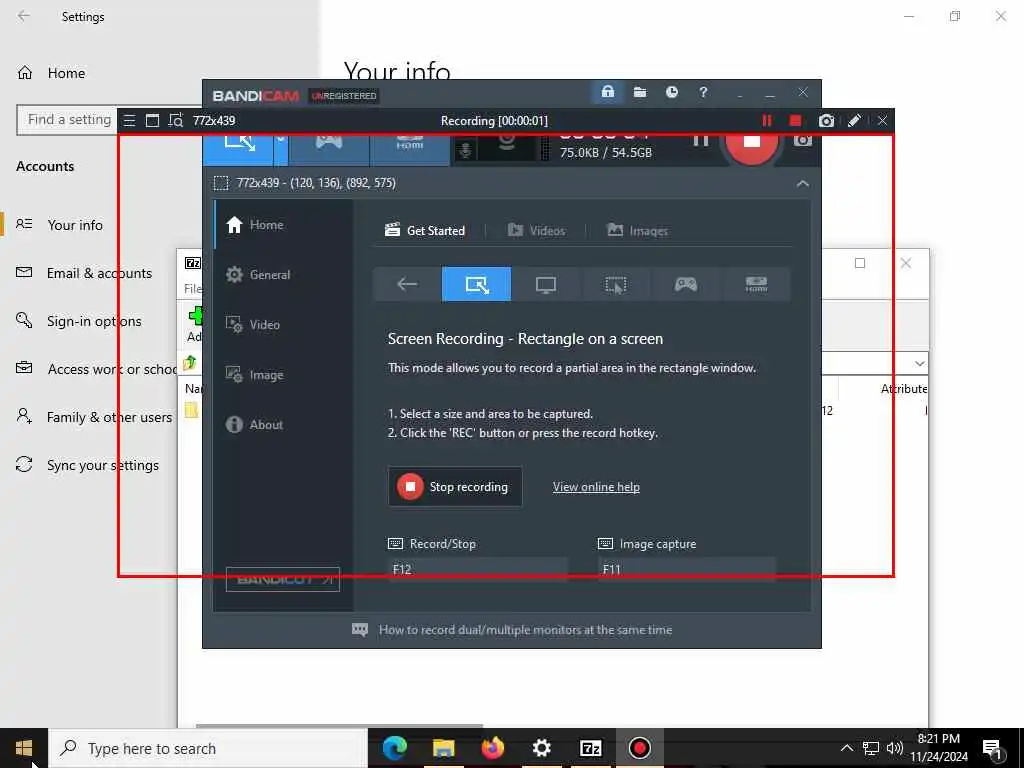This screenshot has width=1024, height=768.
Task: Open the View online help link
Action: 596,487
